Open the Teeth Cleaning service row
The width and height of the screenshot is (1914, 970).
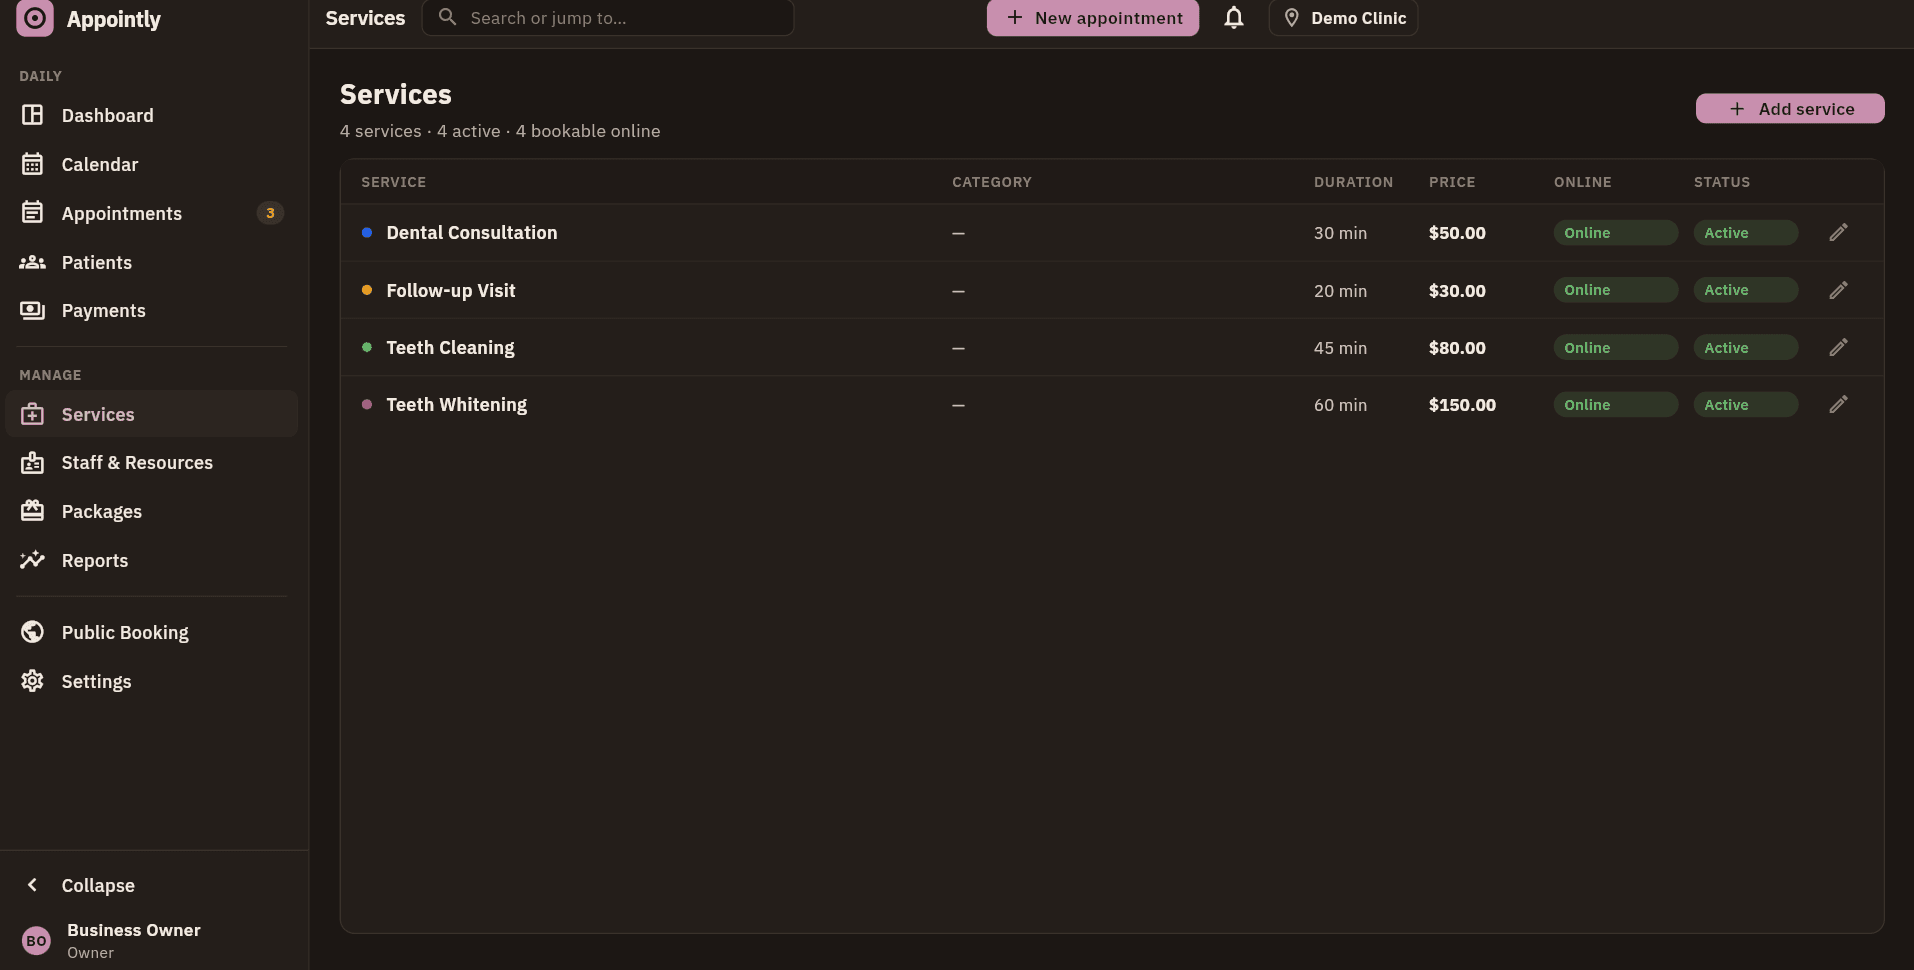(1112, 347)
